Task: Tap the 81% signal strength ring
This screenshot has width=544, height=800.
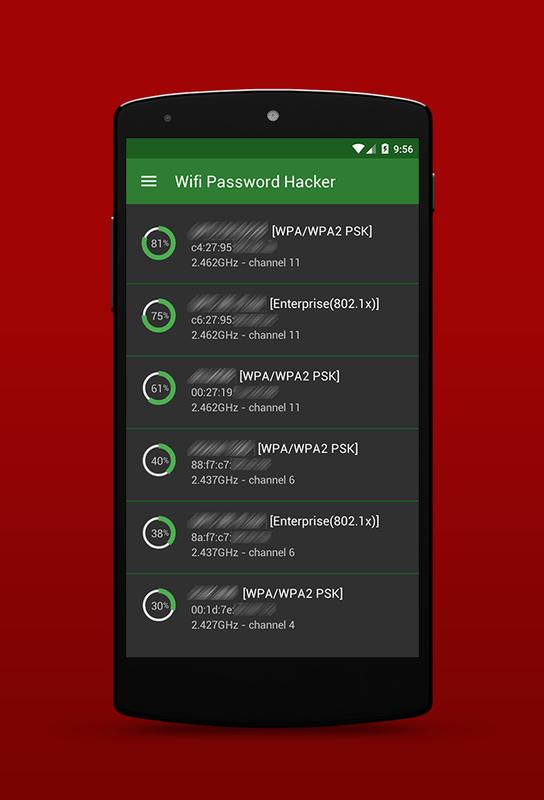Action: pos(159,243)
